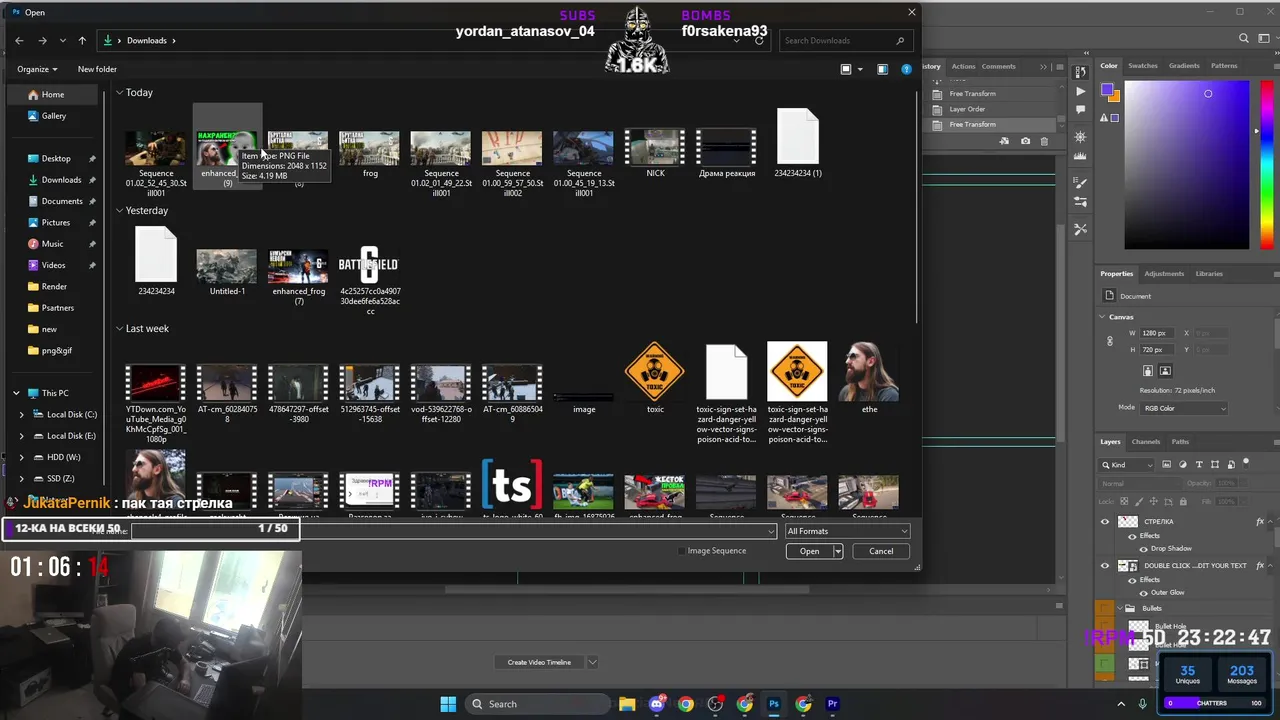This screenshot has width=1280, height=720.
Task: Expand Local Disk (E:) node
Action: 22,436
